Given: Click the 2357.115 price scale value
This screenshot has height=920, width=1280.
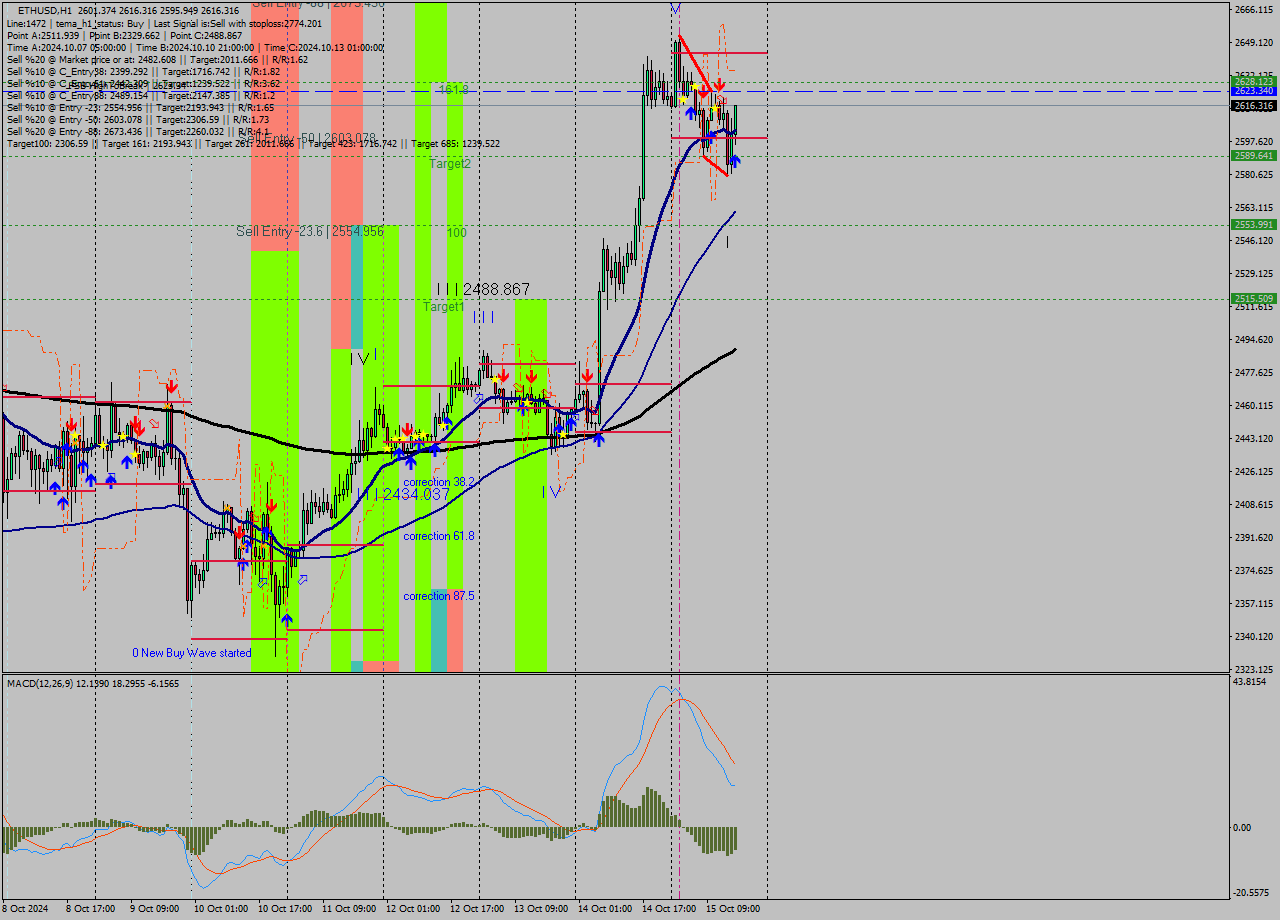Looking at the screenshot, I should 1254,604.
